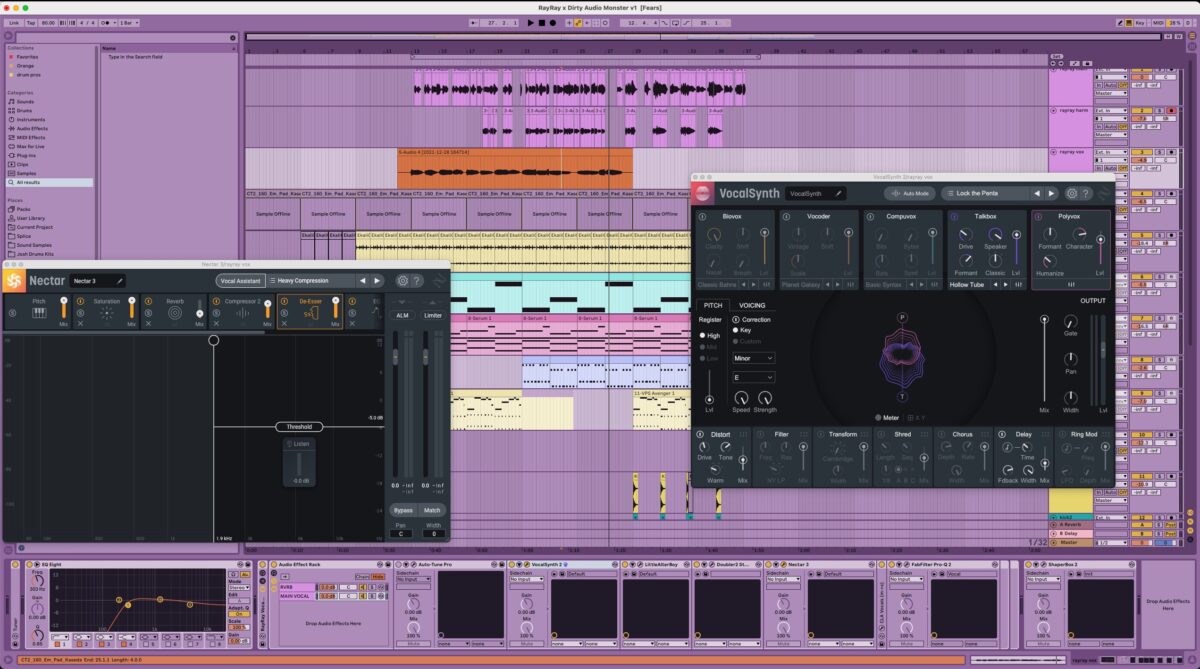Screen dimensions: 1200x669
Task: Solo the Reverb module in Nectar
Action: coord(149,313)
